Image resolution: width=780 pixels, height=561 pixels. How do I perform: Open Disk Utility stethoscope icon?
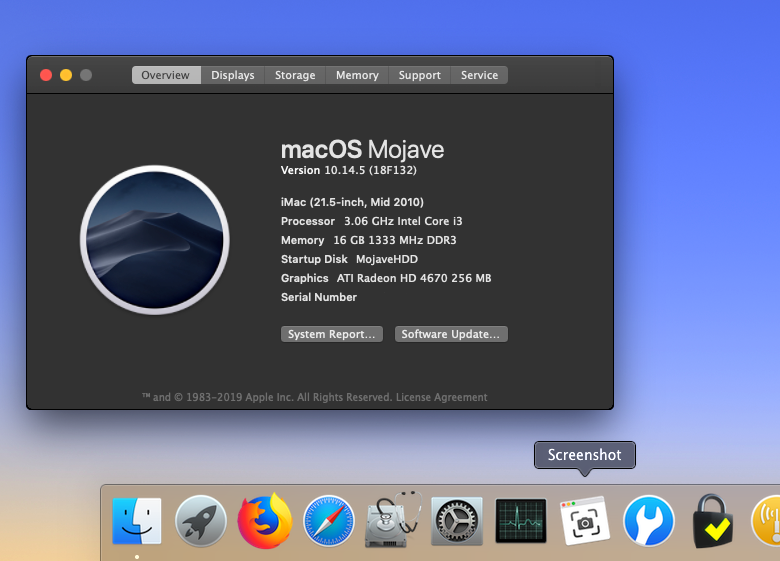(393, 519)
